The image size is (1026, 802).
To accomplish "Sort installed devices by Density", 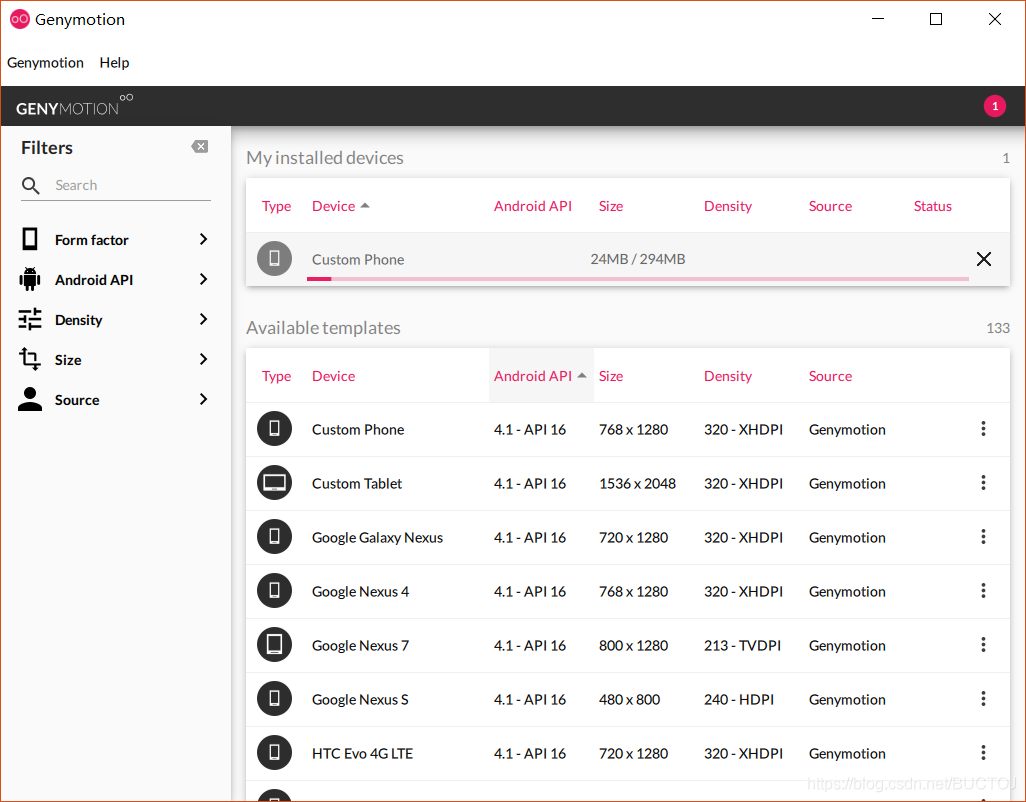I will point(728,206).
